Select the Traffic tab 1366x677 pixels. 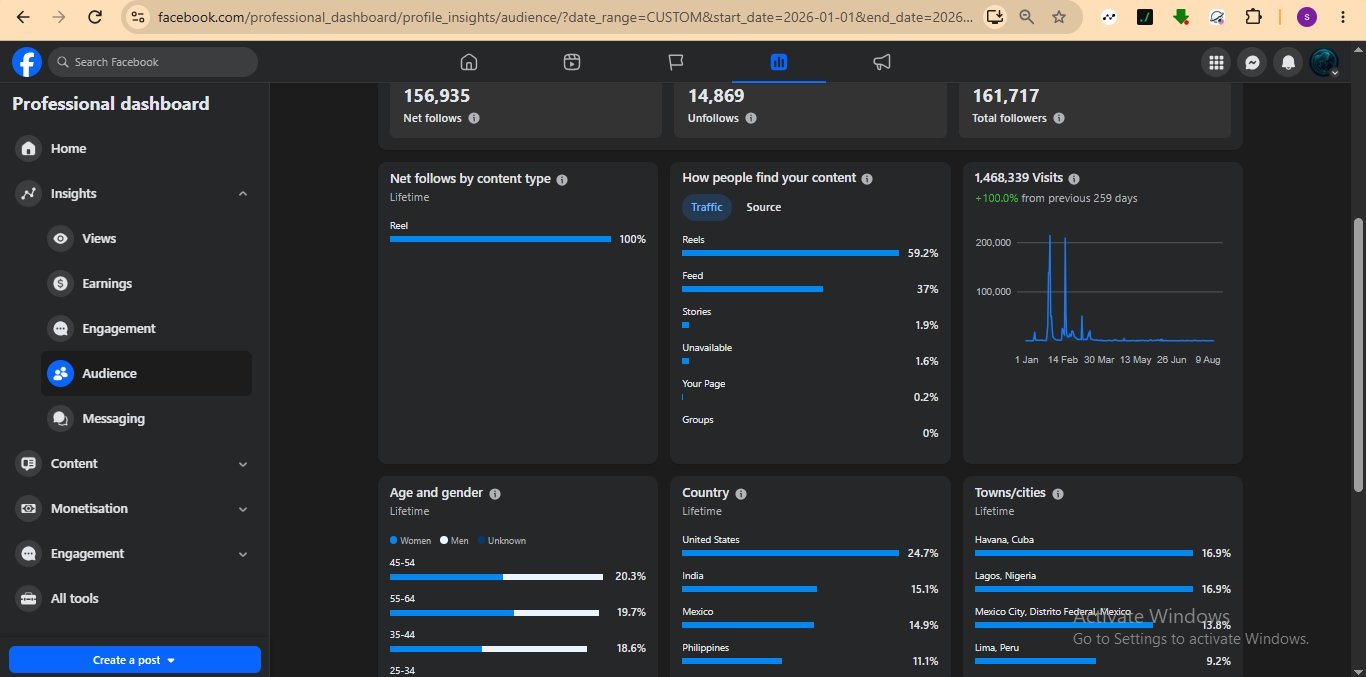706,207
